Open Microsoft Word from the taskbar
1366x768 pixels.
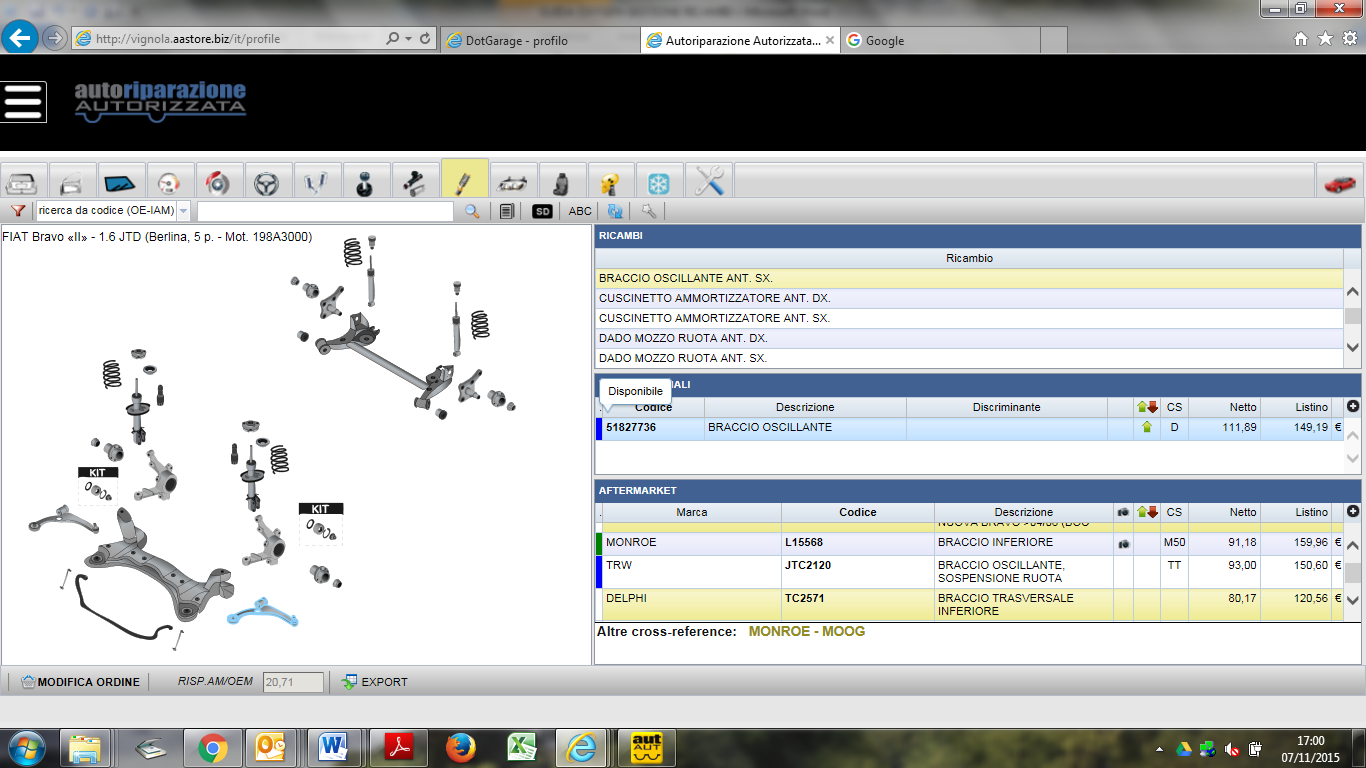334,747
